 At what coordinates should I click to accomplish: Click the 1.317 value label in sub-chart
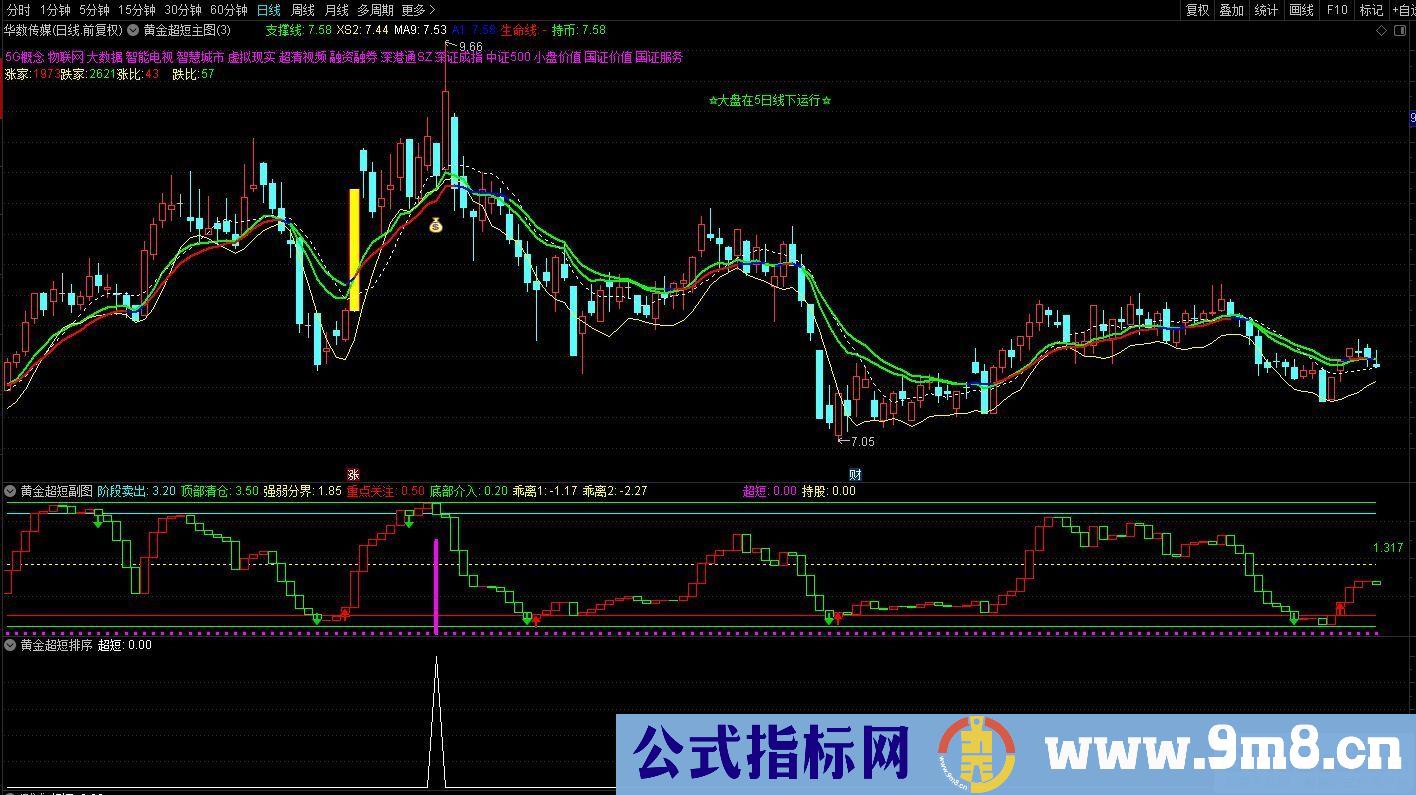point(1388,548)
